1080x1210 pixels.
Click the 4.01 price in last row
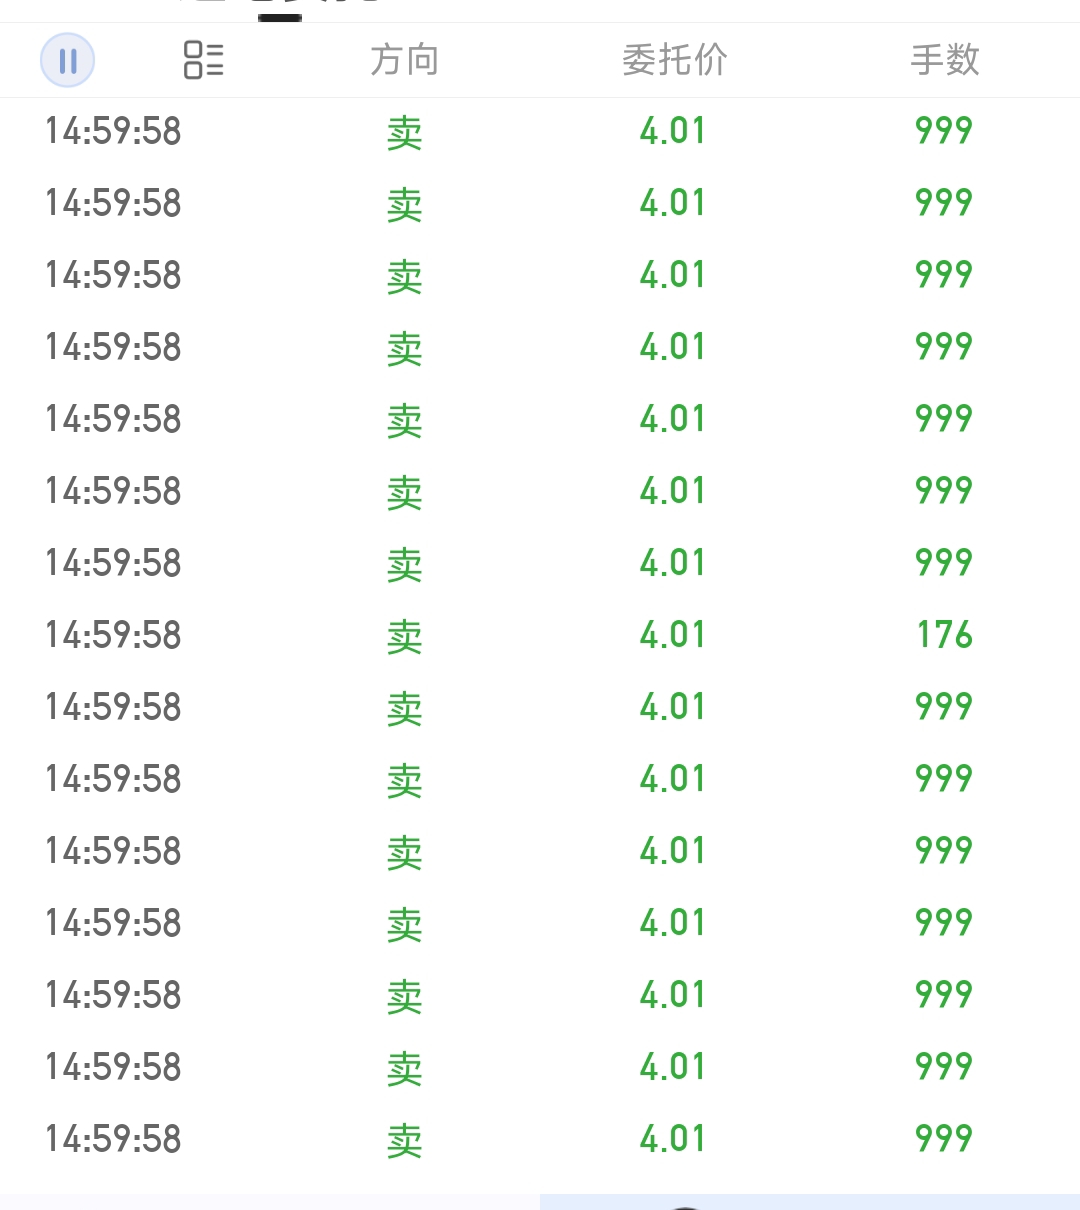coord(673,1139)
